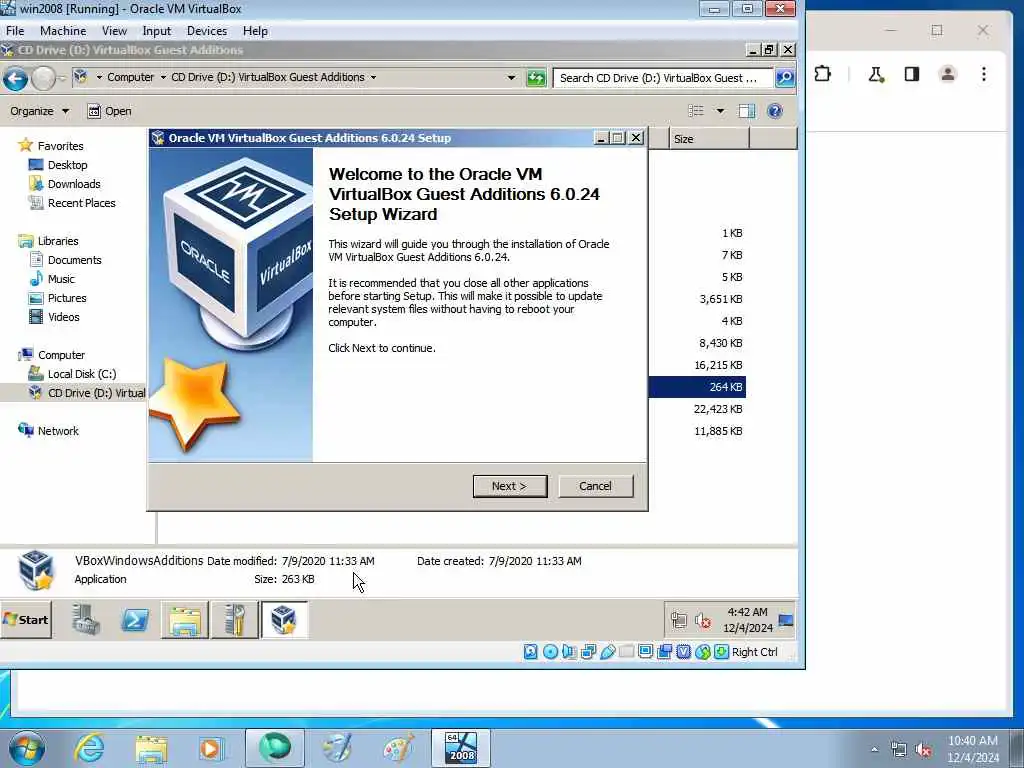Screen dimensions: 1024x768
Task: Click the host Windows Start orb
Action: coord(27,748)
